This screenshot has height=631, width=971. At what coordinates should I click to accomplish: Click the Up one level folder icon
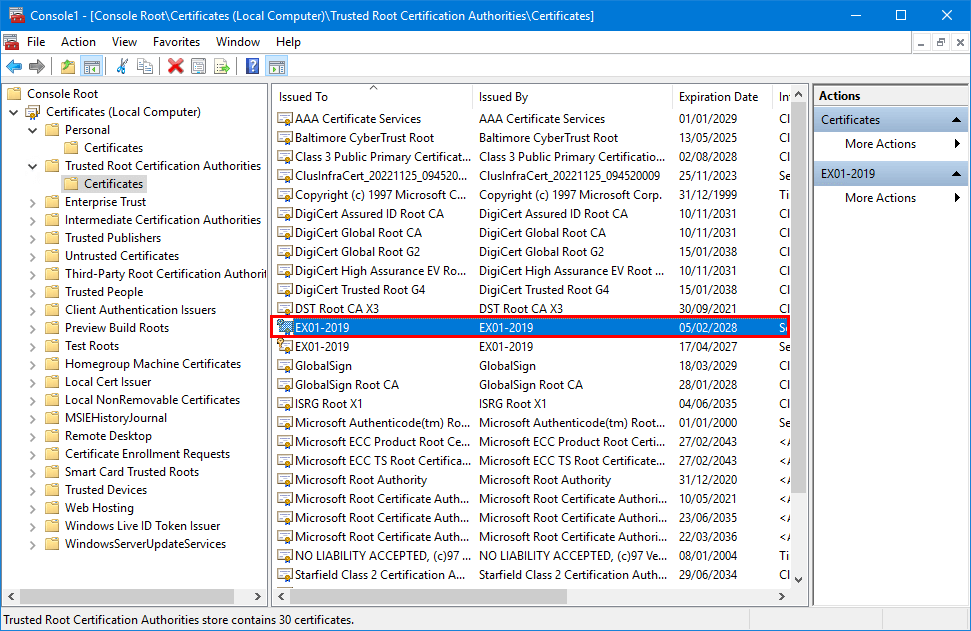point(68,66)
